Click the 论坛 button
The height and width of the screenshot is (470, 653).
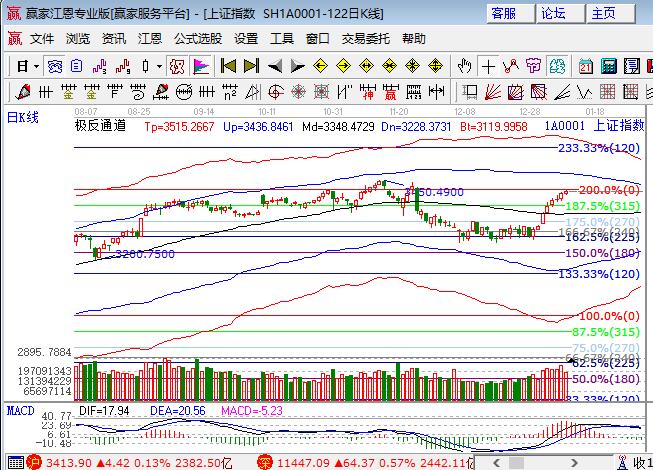click(x=553, y=13)
